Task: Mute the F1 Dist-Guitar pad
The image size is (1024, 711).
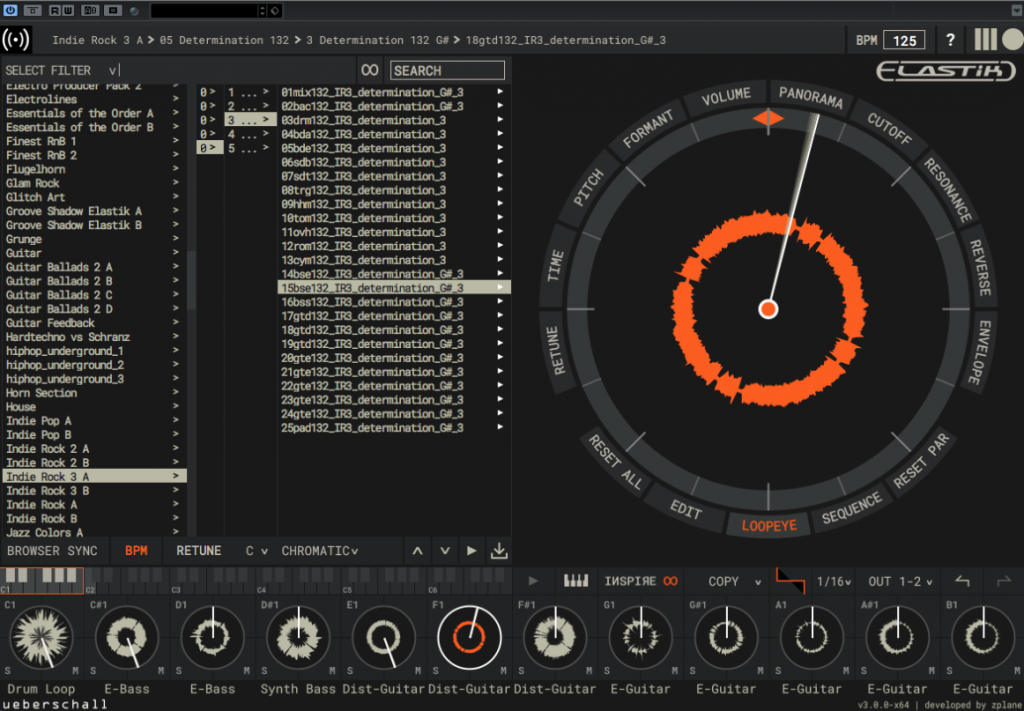Action: [502, 670]
